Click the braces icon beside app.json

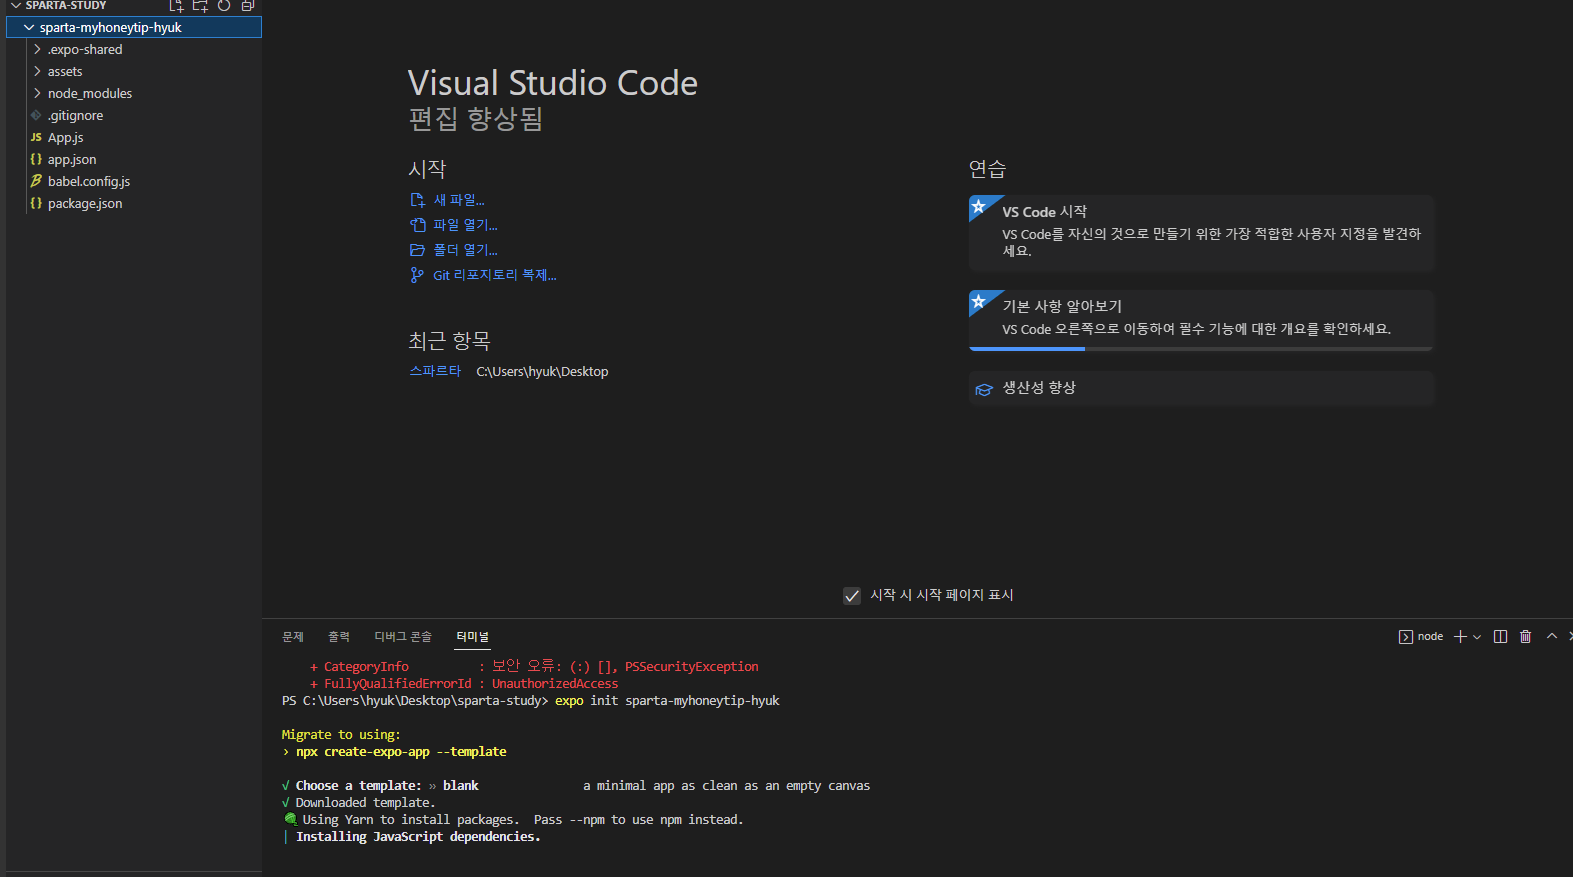click(x=36, y=159)
